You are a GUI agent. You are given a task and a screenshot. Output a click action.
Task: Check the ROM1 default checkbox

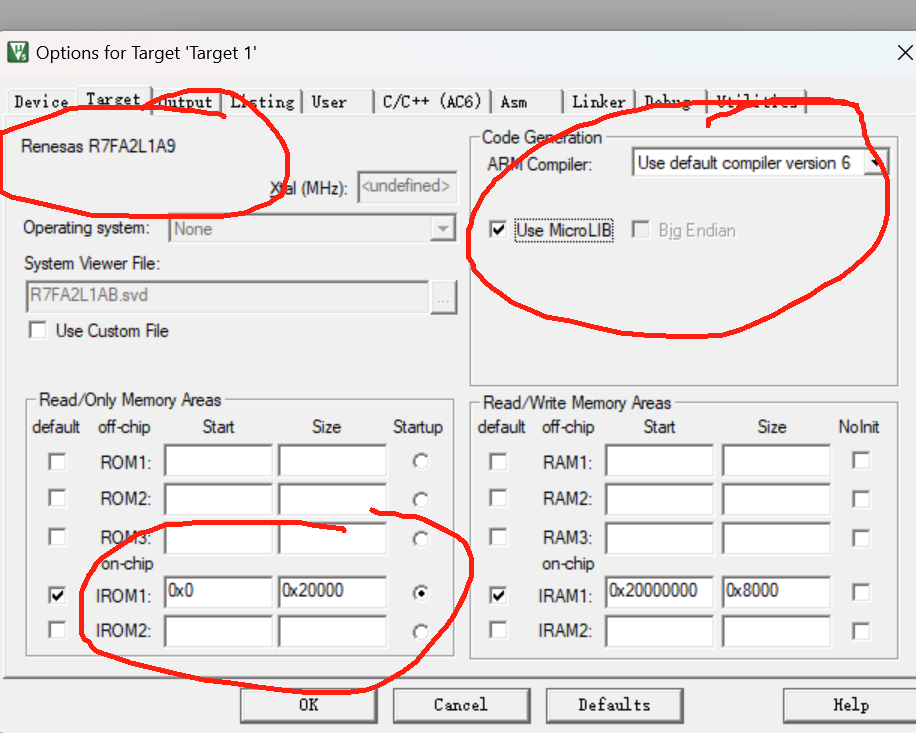(x=57, y=462)
